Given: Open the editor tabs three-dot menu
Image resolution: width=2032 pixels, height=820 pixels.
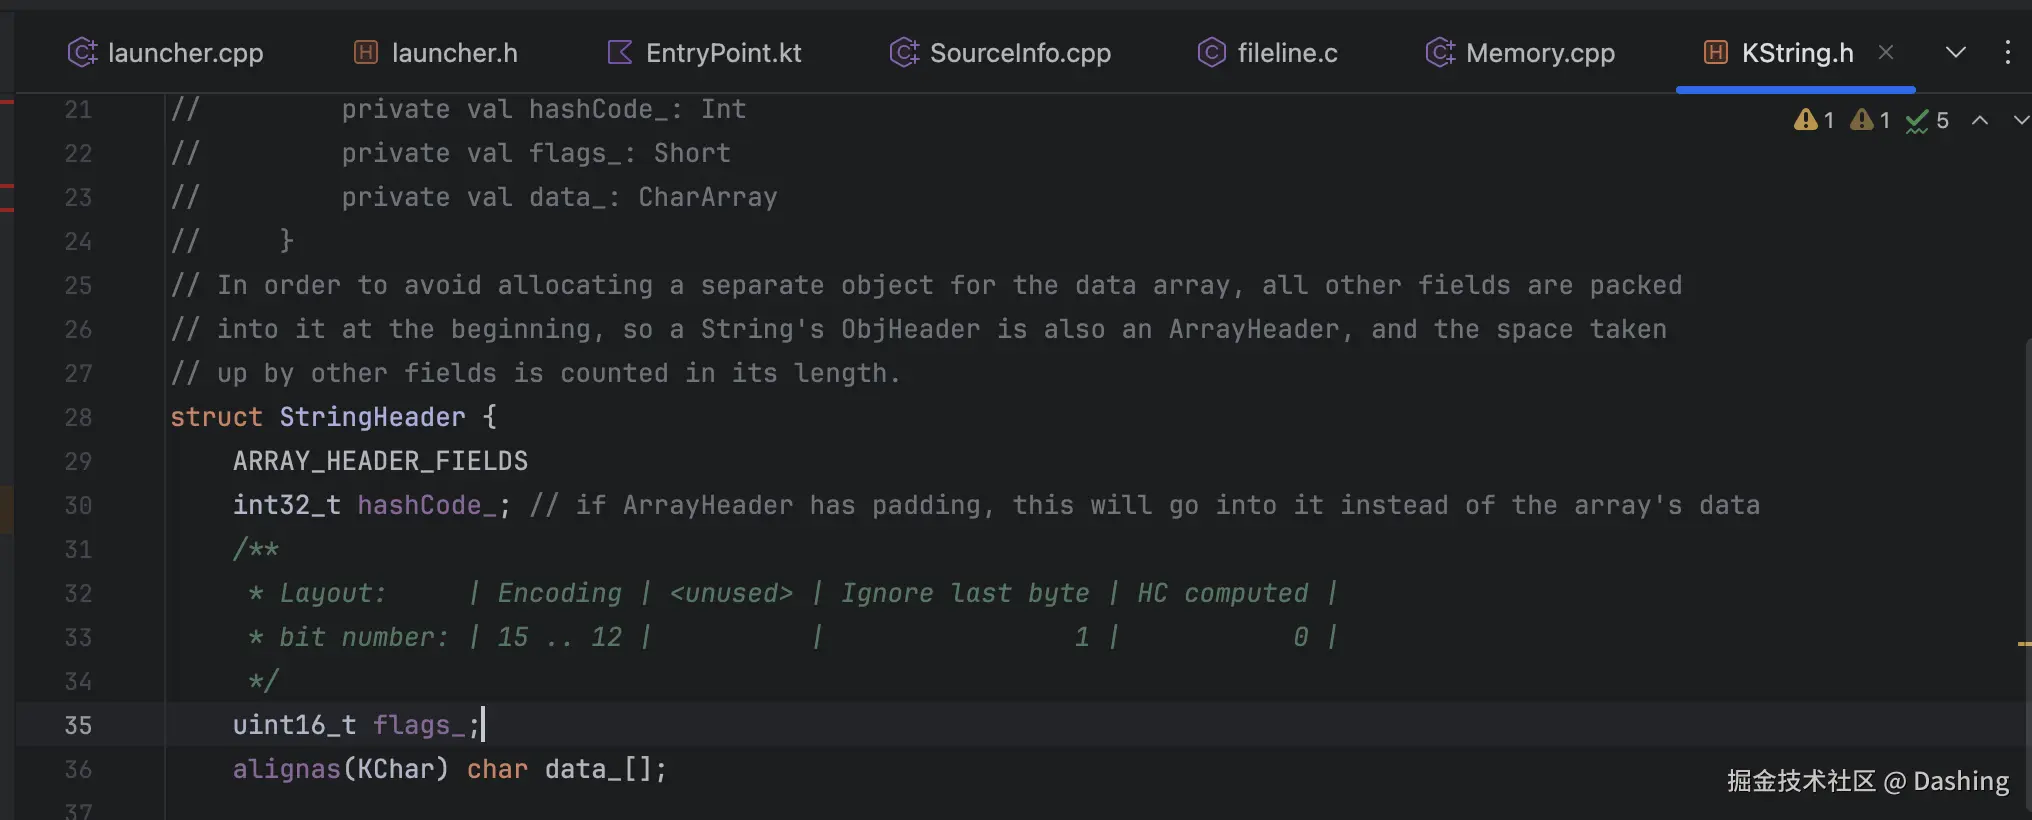Looking at the screenshot, I should click(2008, 52).
